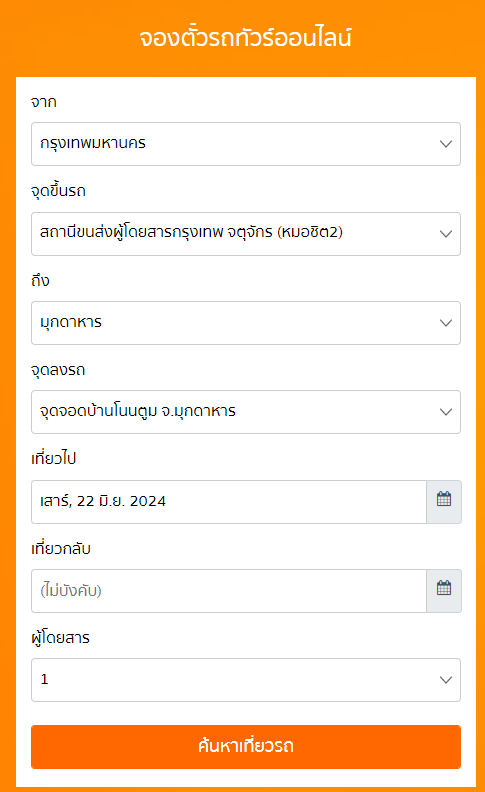The width and height of the screenshot is (485, 792).
Task: Open boarding point list showing หมอชิต2 station
Action: pos(246,234)
